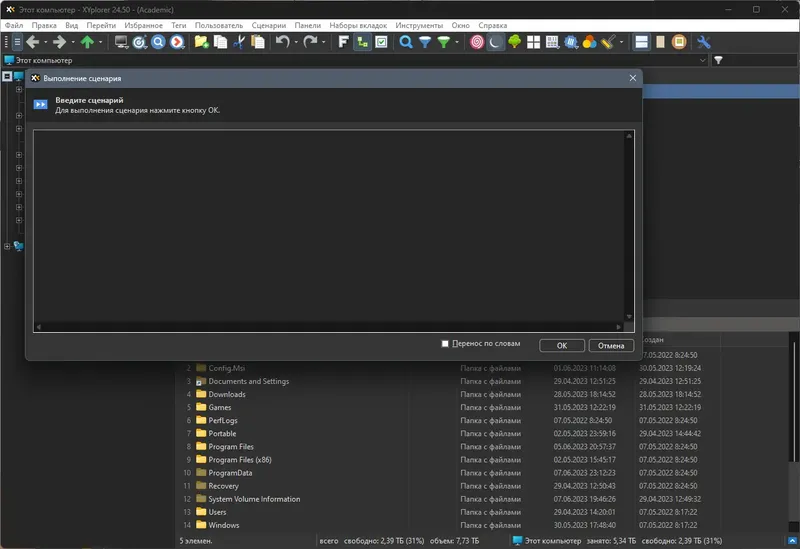Open Configuration with wrench icon

pyautogui.click(x=704, y=42)
